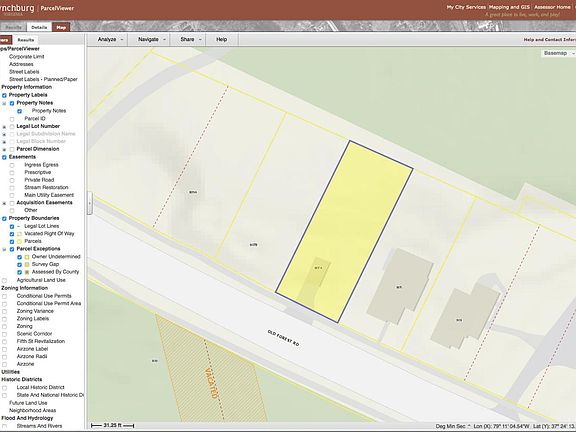
Task: Open the Basemap selector
Action: (x=558, y=53)
